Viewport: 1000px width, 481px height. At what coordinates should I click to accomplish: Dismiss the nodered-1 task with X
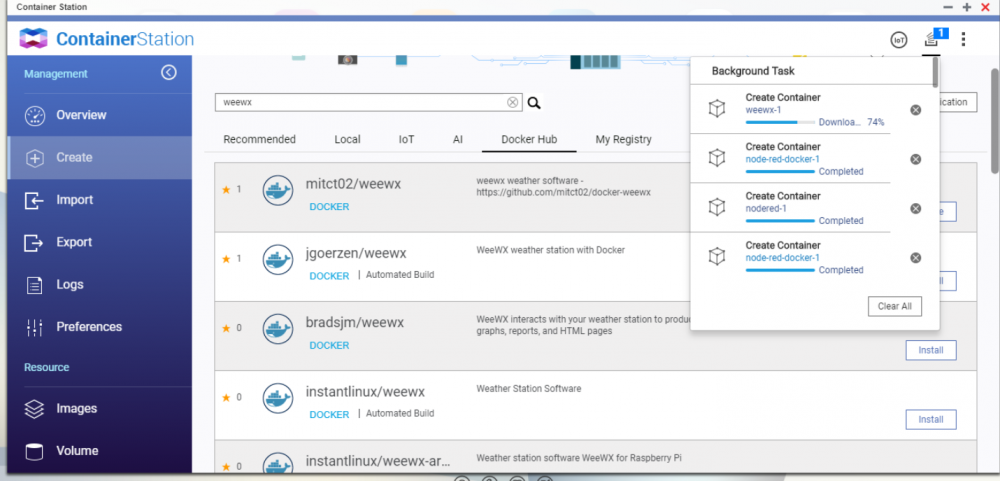(x=915, y=209)
